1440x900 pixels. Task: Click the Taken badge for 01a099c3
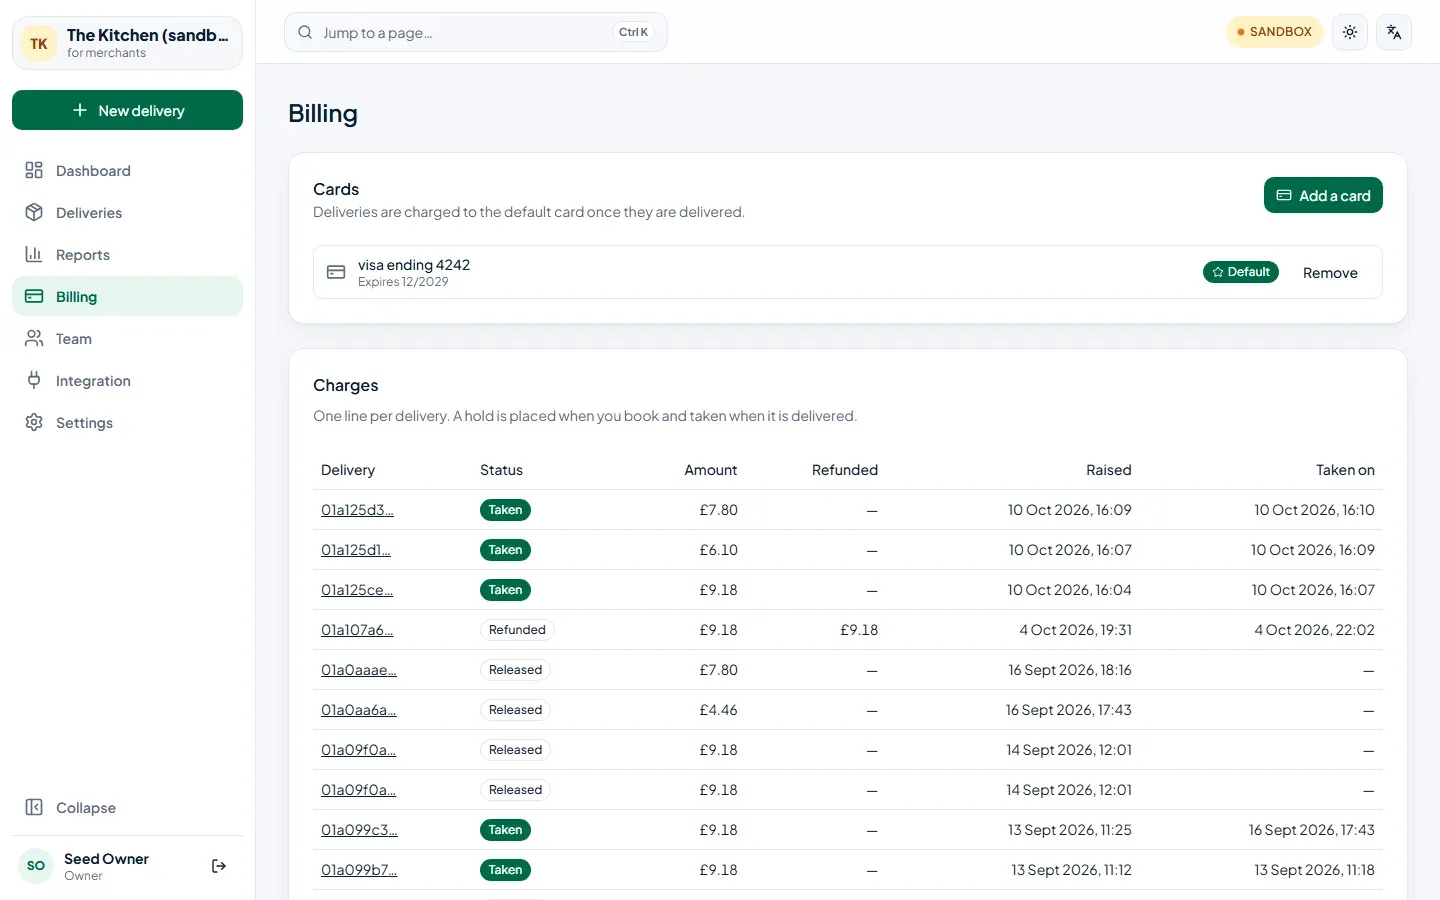coord(505,830)
